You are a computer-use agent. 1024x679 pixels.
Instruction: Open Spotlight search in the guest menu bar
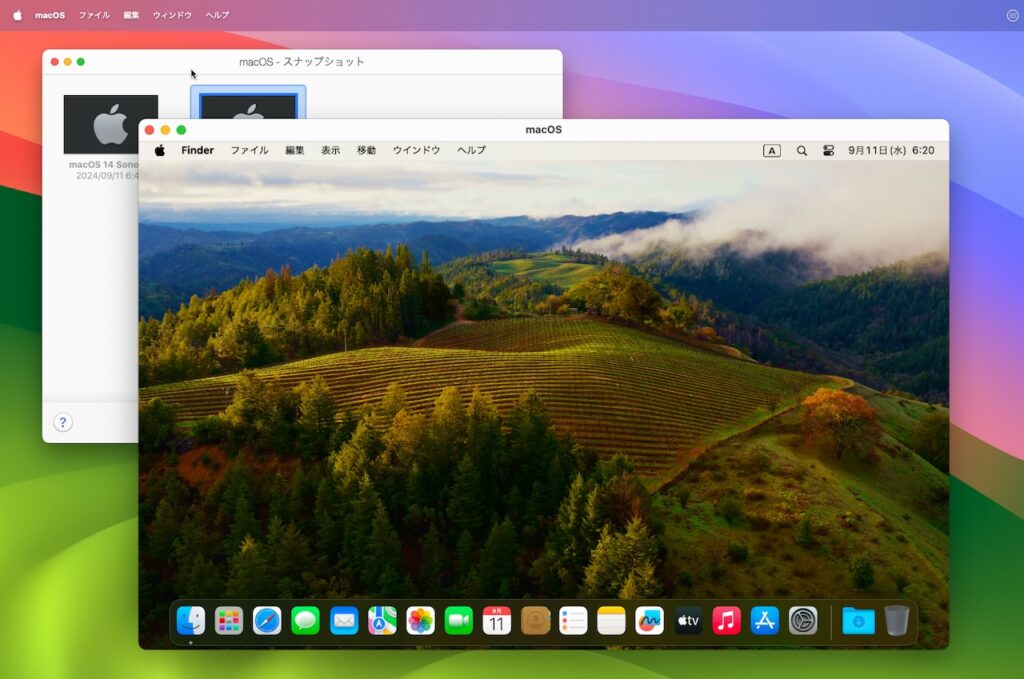coord(801,150)
